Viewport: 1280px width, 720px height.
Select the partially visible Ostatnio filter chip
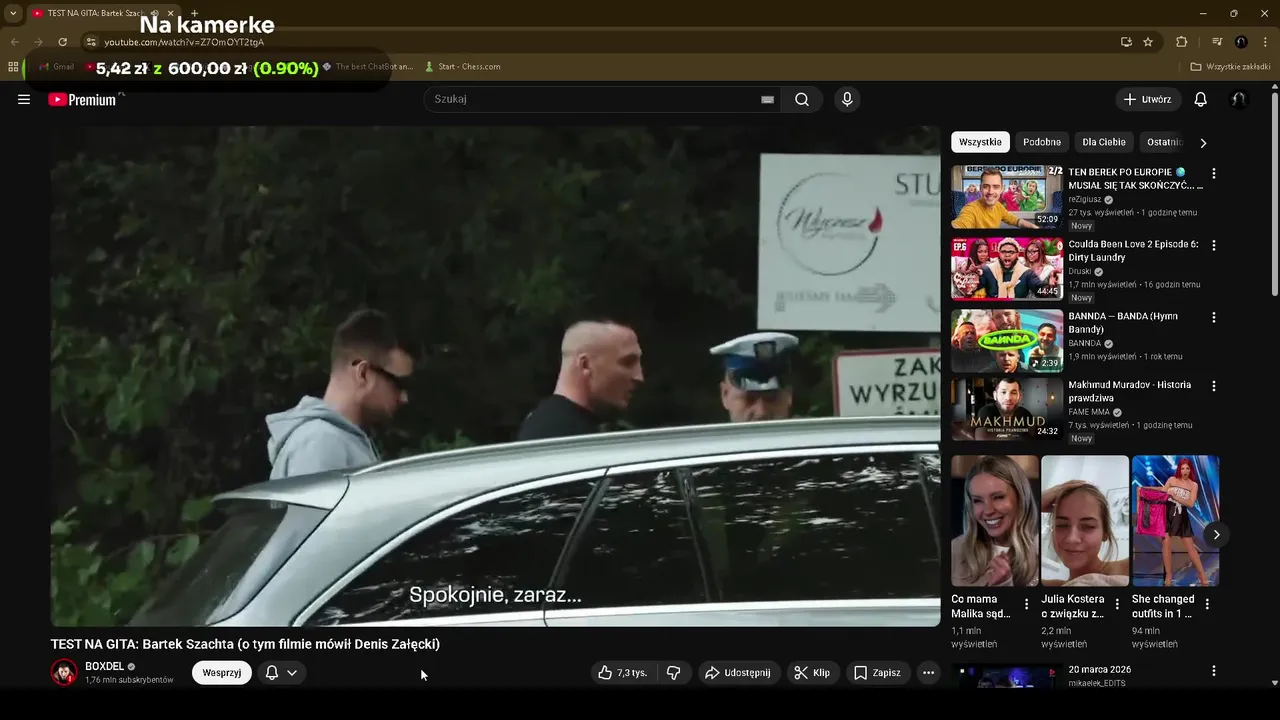(1165, 142)
